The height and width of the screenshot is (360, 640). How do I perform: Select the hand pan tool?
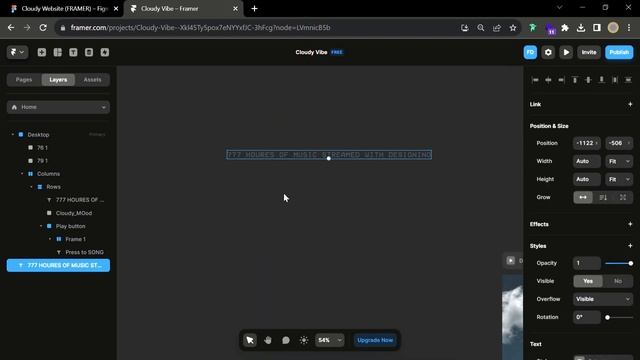[268, 340]
